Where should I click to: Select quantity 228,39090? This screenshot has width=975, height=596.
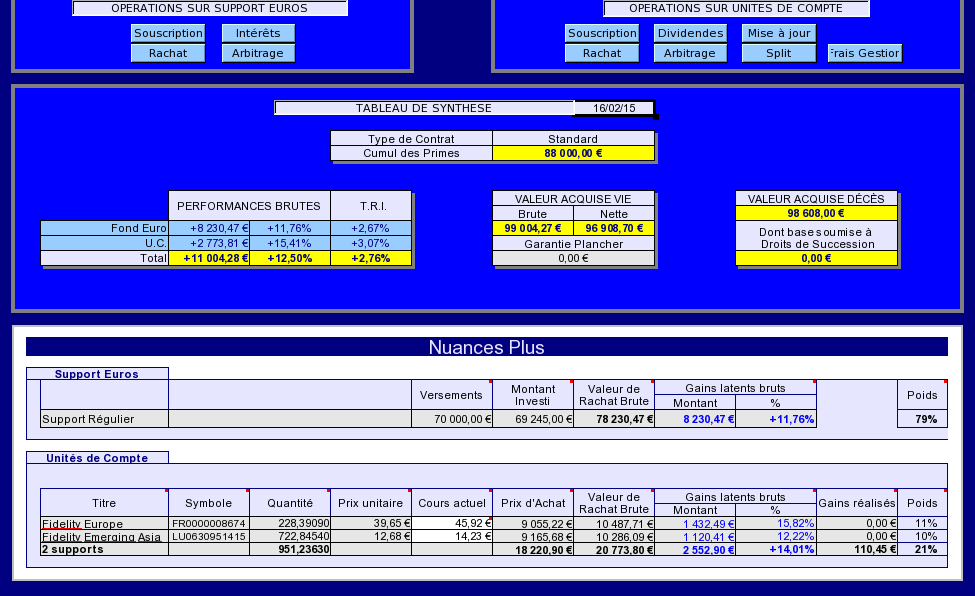point(290,524)
